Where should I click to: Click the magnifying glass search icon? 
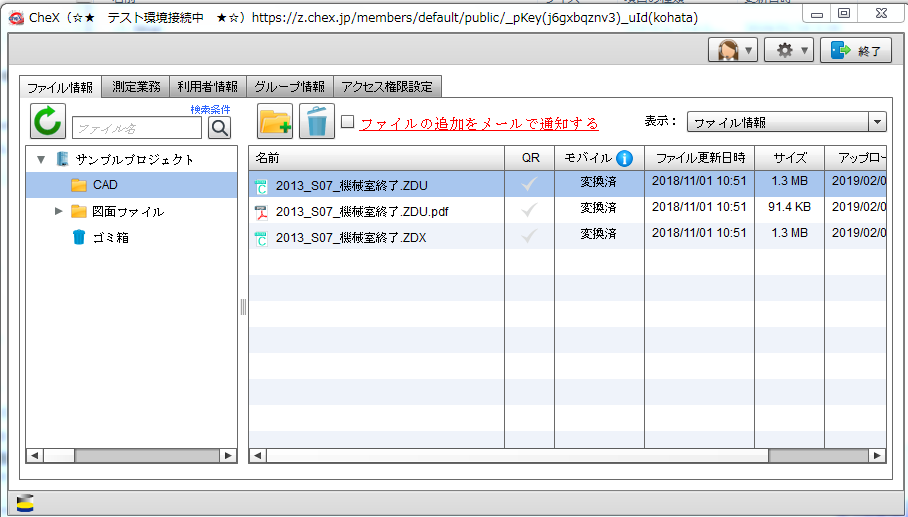point(219,127)
